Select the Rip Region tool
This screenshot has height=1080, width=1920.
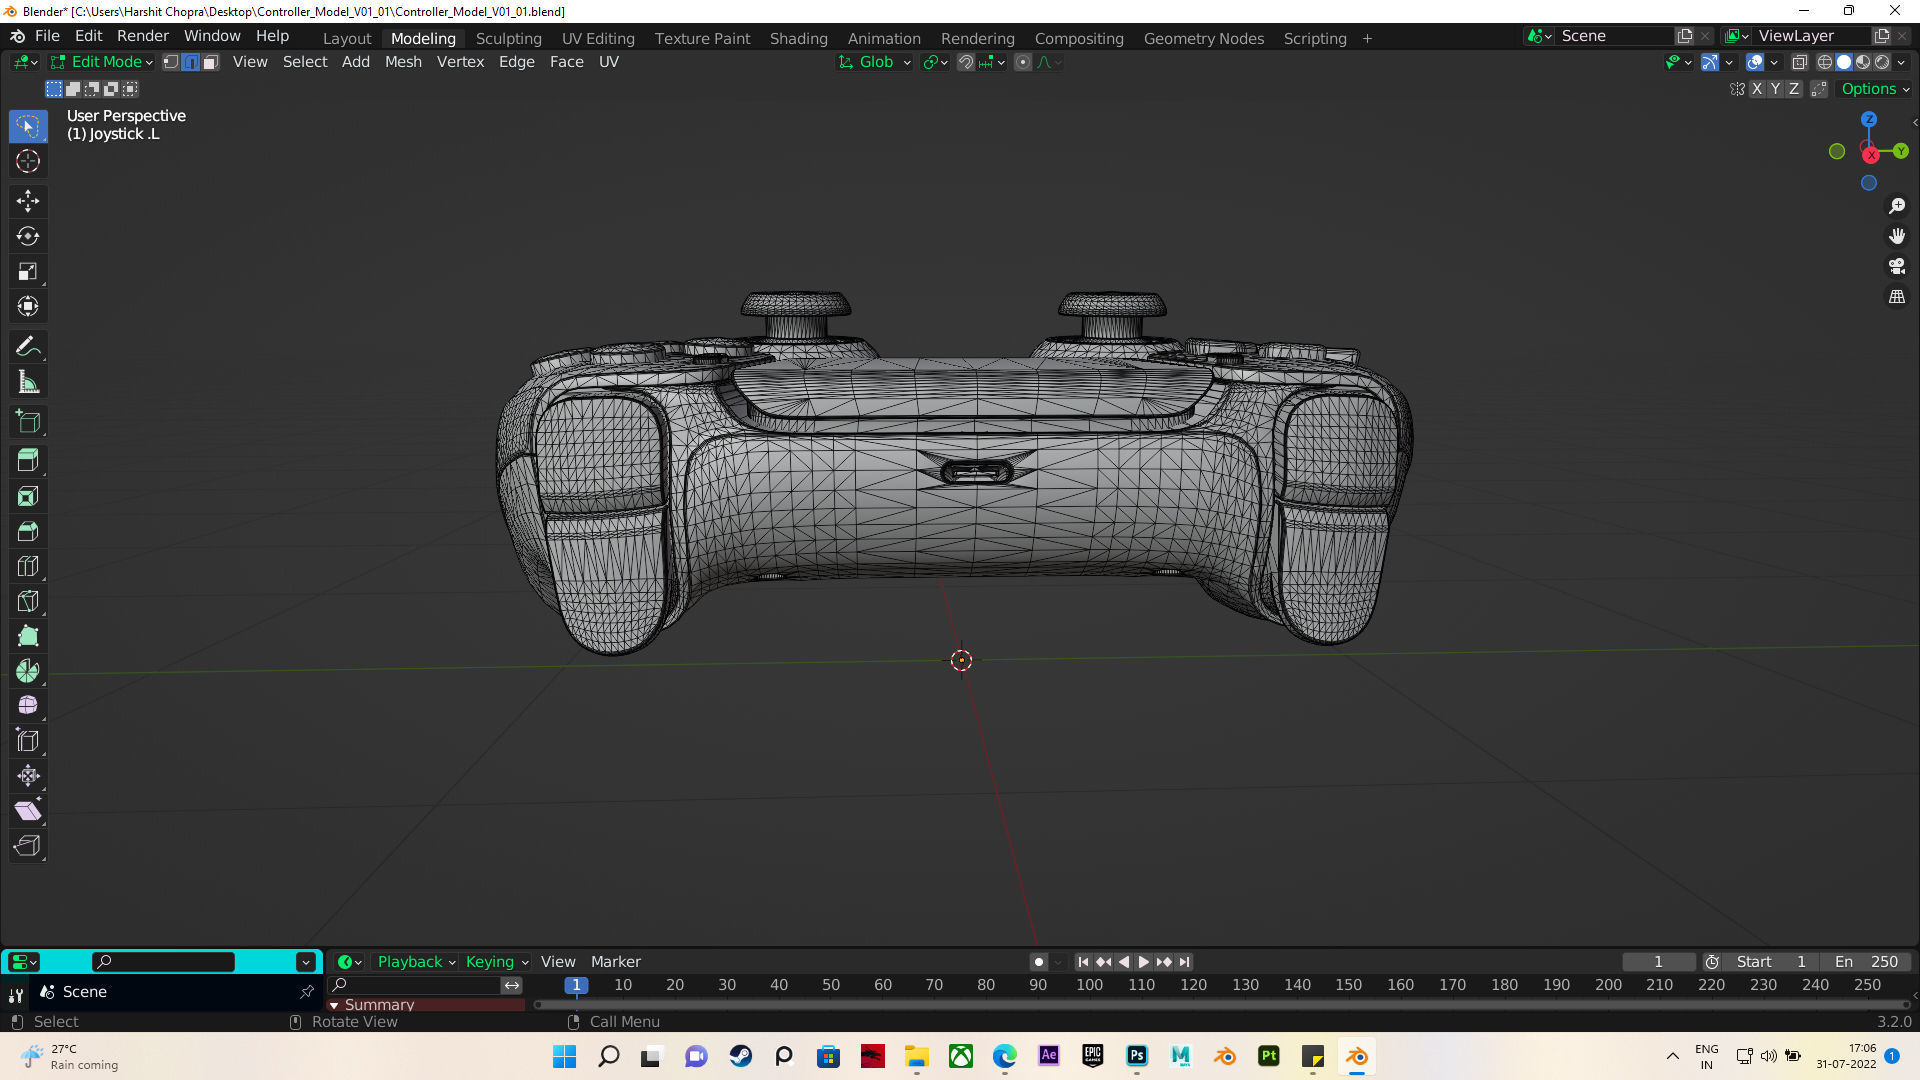click(x=28, y=846)
